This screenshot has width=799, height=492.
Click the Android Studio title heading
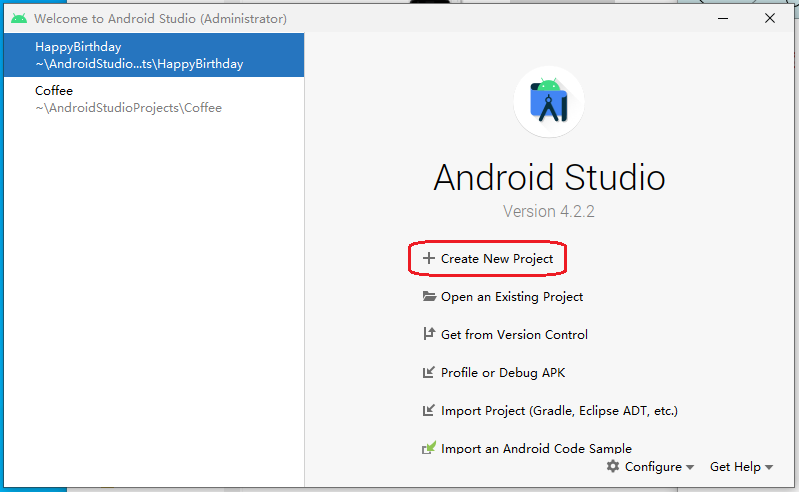[549, 177]
